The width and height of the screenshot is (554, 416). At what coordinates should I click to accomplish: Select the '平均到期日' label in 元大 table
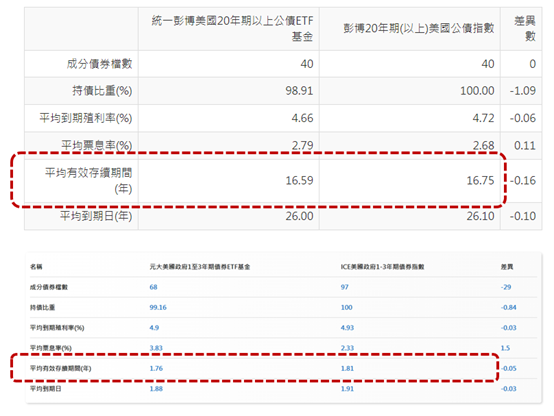tap(46, 389)
